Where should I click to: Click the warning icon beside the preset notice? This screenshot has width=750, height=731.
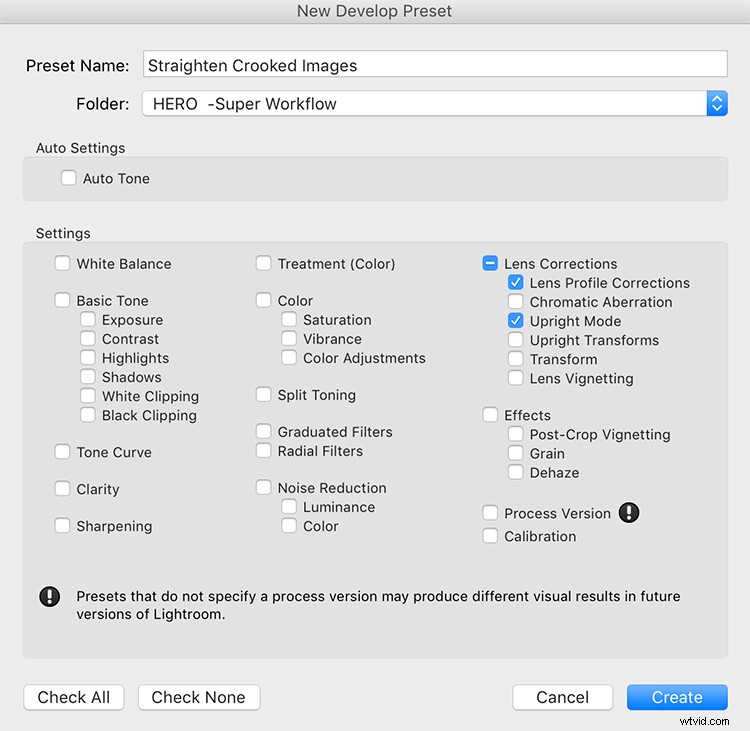click(49, 597)
